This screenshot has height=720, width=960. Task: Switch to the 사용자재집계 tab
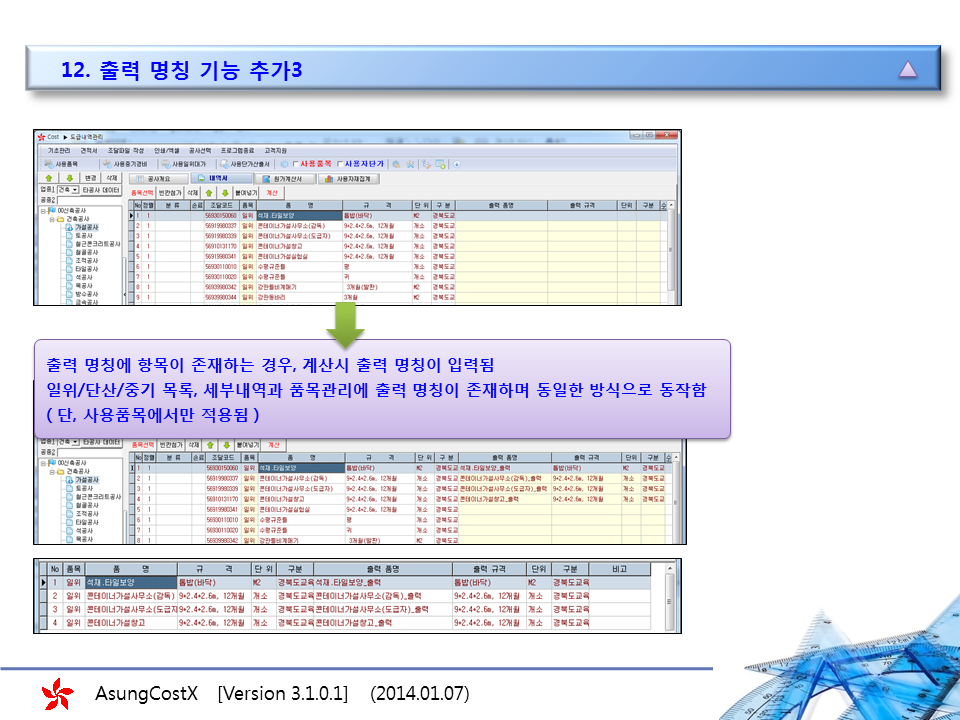[350, 179]
